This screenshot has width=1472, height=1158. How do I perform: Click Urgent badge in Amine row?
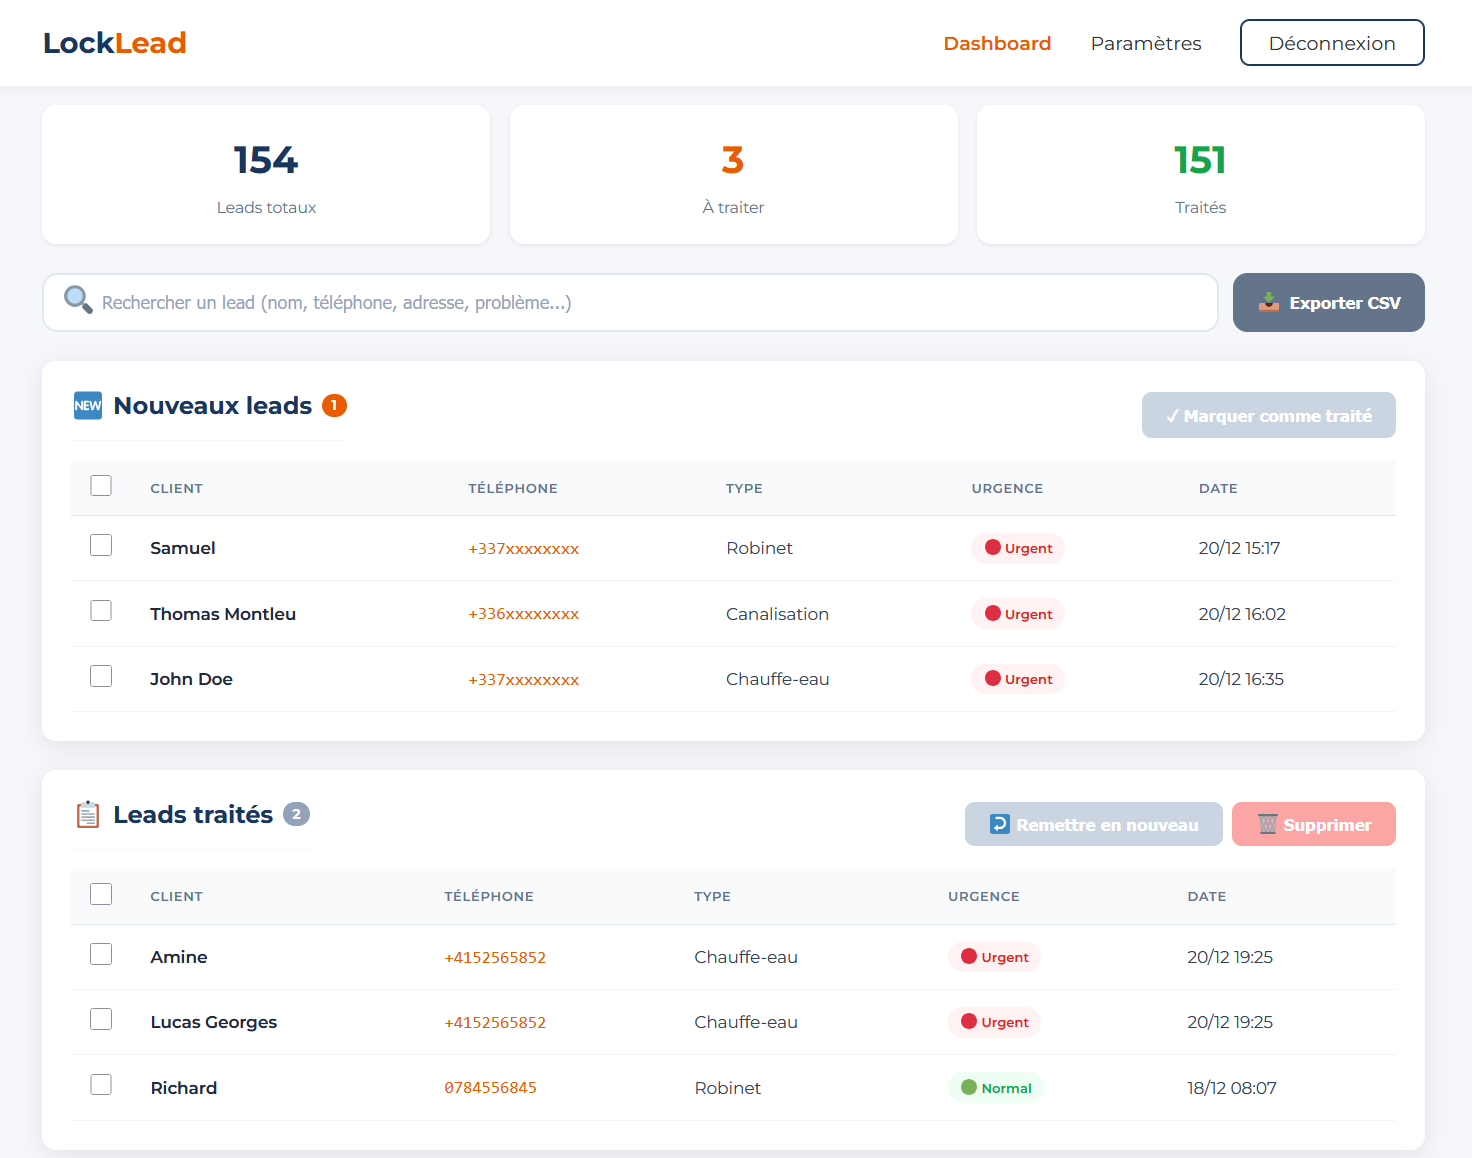pyautogui.click(x=994, y=957)
